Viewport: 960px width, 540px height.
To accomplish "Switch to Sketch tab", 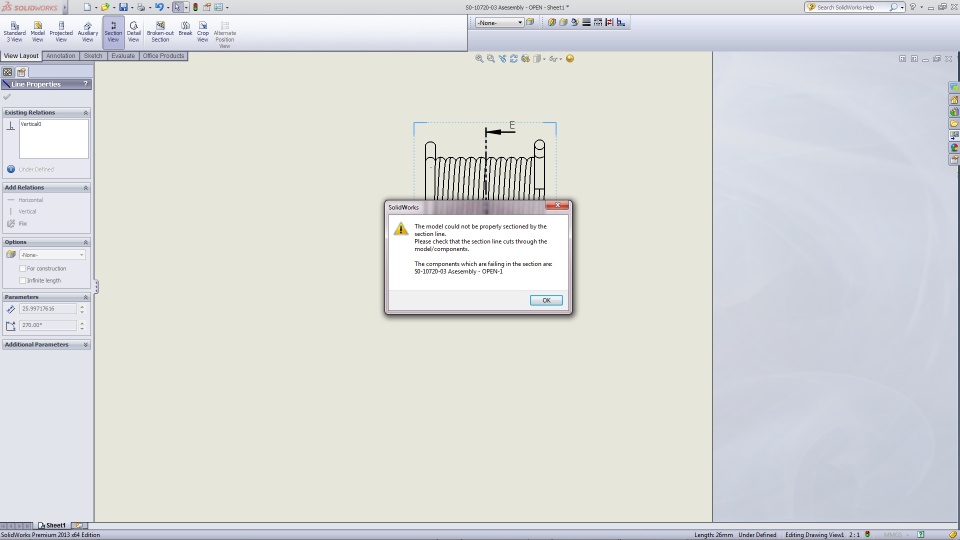I will pos(93,56).
